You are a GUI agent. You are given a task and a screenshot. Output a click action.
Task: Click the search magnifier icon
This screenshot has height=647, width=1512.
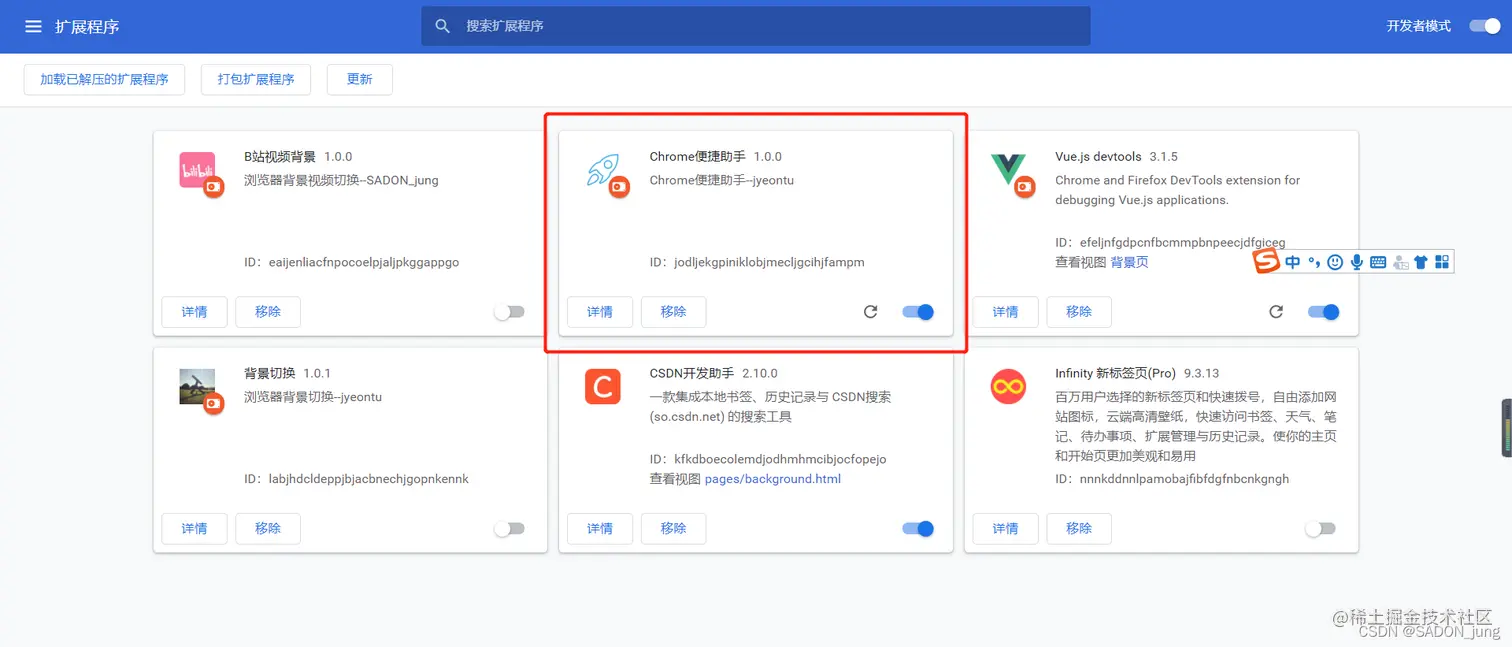tap(443, 26)
